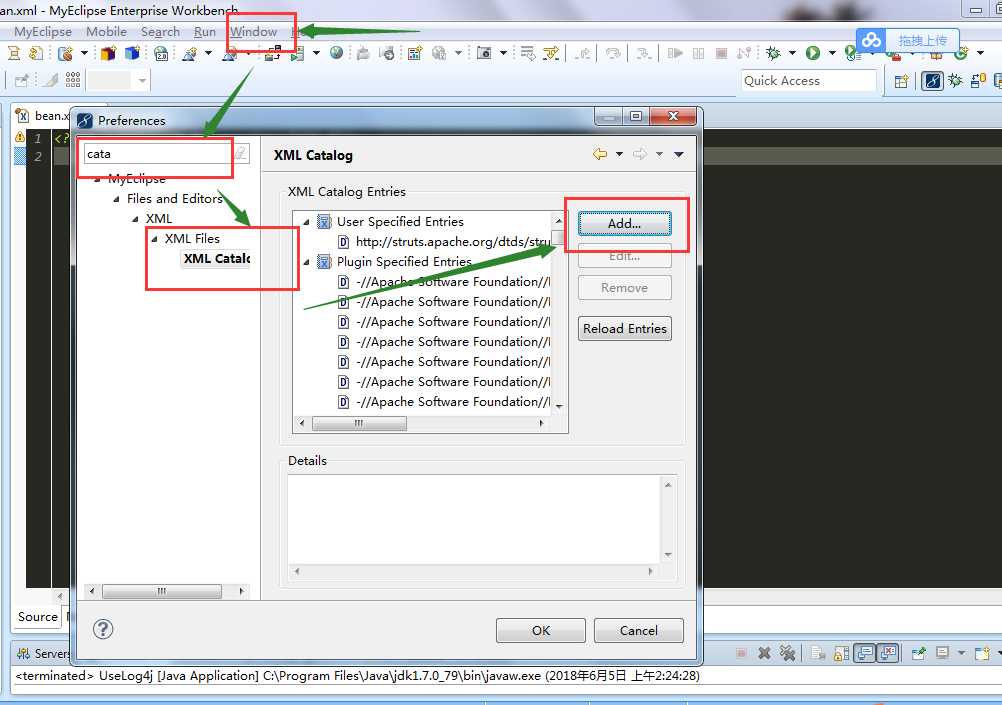The image size is (1002, 705).
Task: Switch to the Source tab of the editor
Action: coord(38,617)
